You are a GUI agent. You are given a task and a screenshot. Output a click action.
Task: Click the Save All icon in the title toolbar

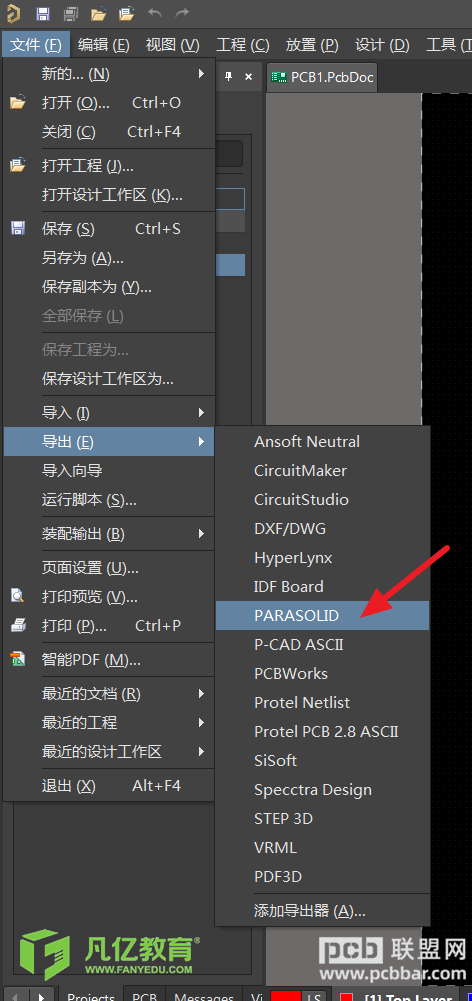(72, 13)
